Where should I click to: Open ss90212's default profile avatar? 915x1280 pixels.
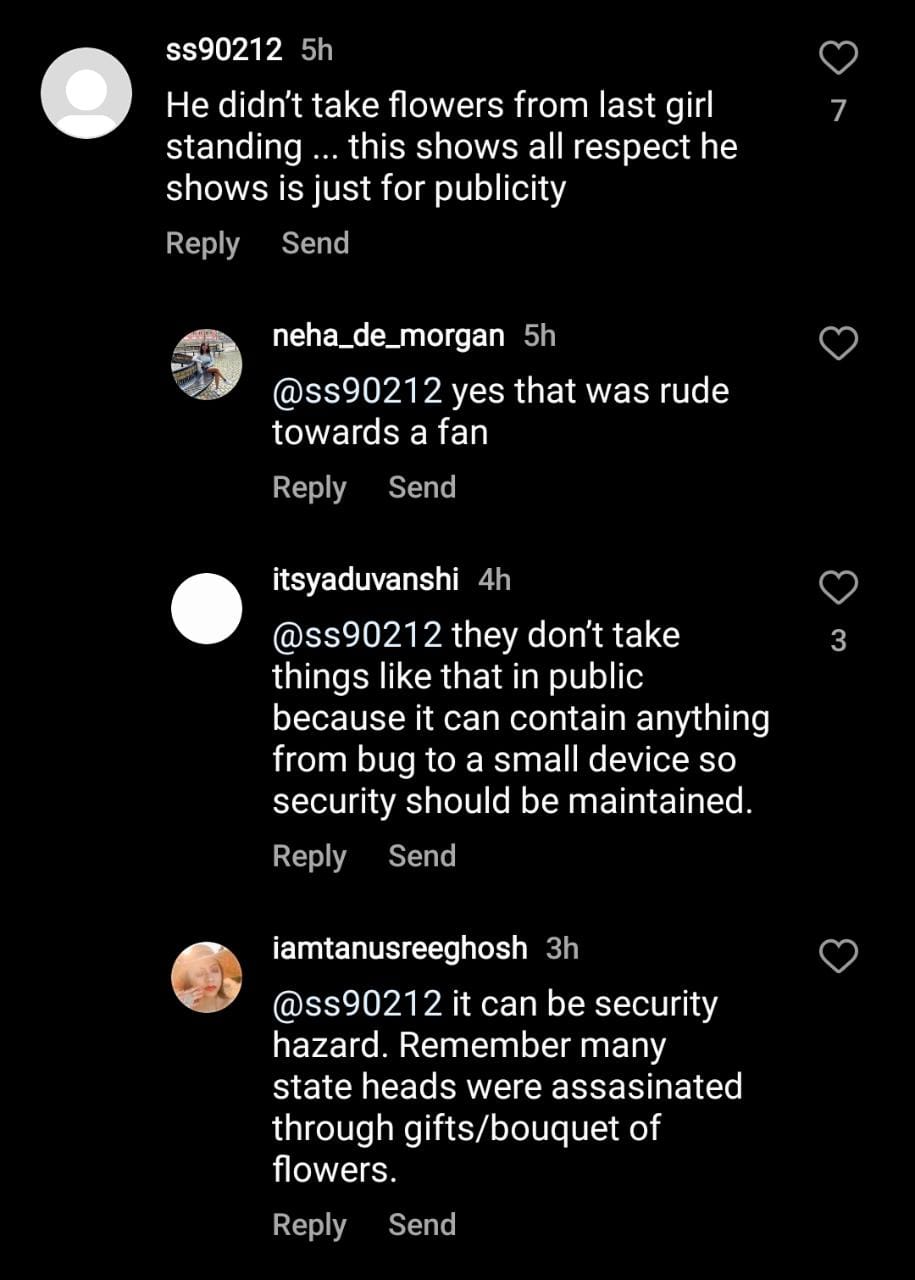pos(86,93)
